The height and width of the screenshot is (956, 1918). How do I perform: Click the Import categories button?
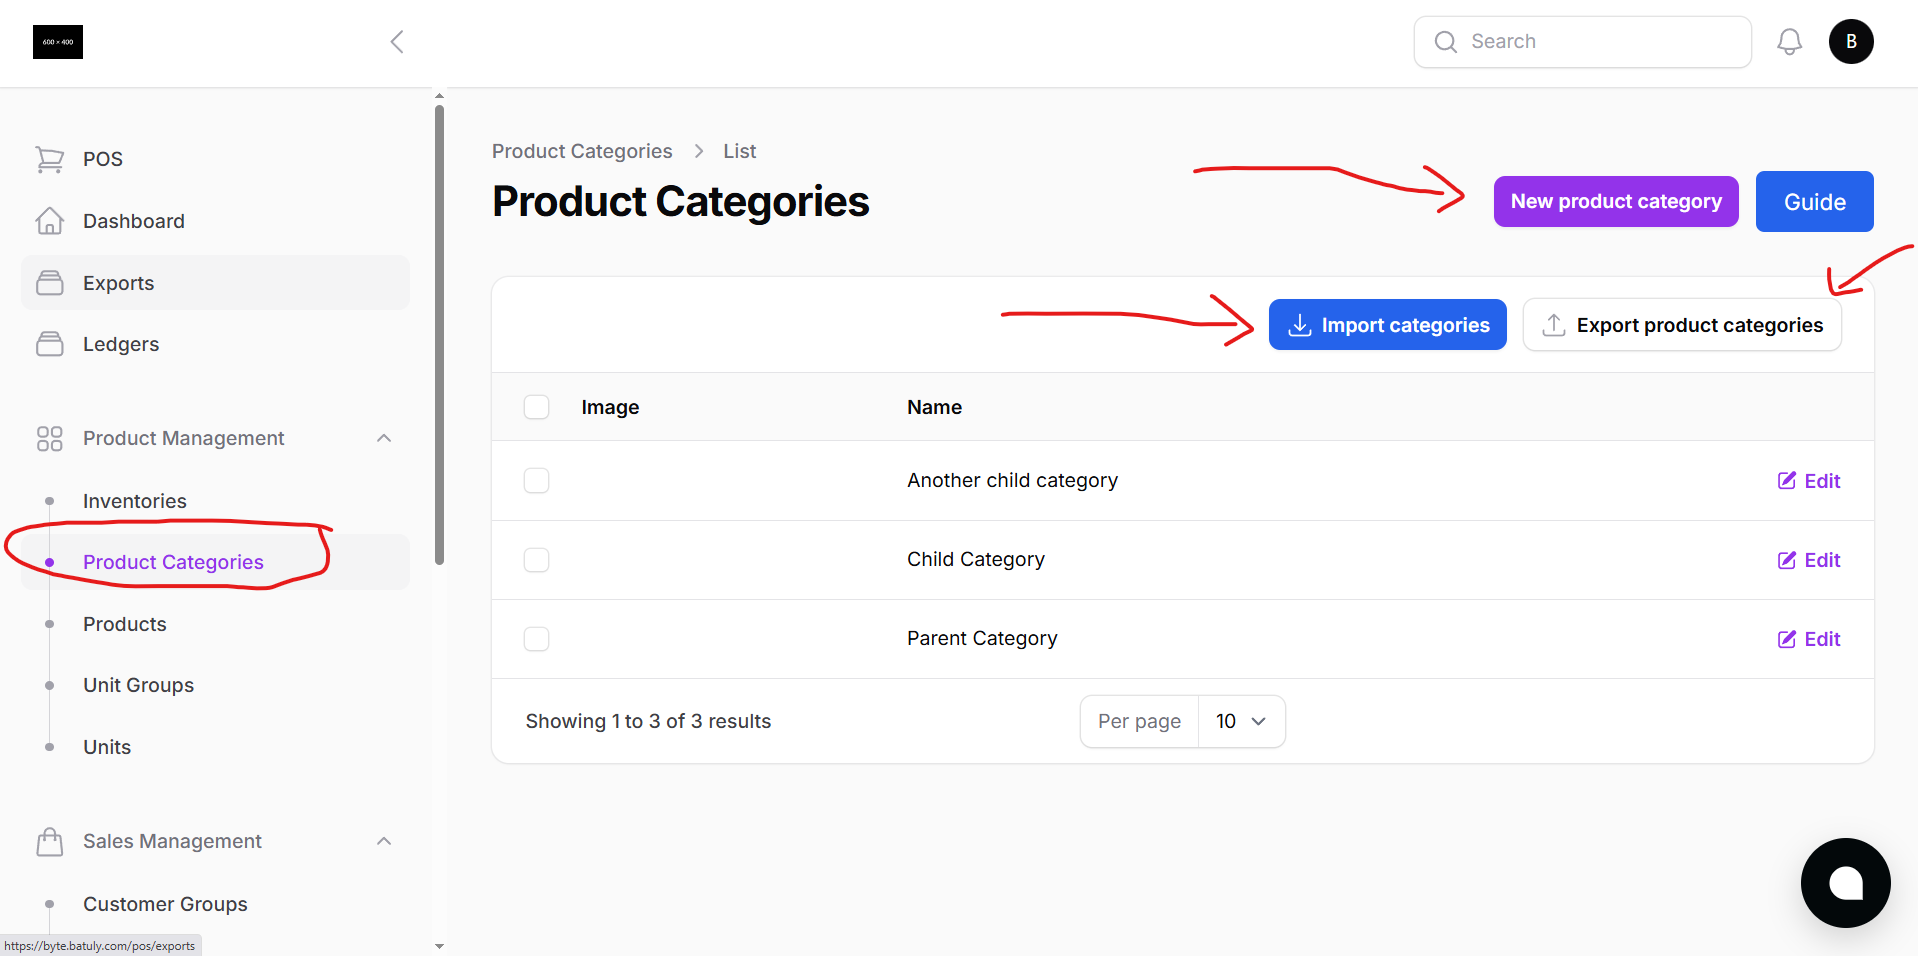(x=1387, y=324)
